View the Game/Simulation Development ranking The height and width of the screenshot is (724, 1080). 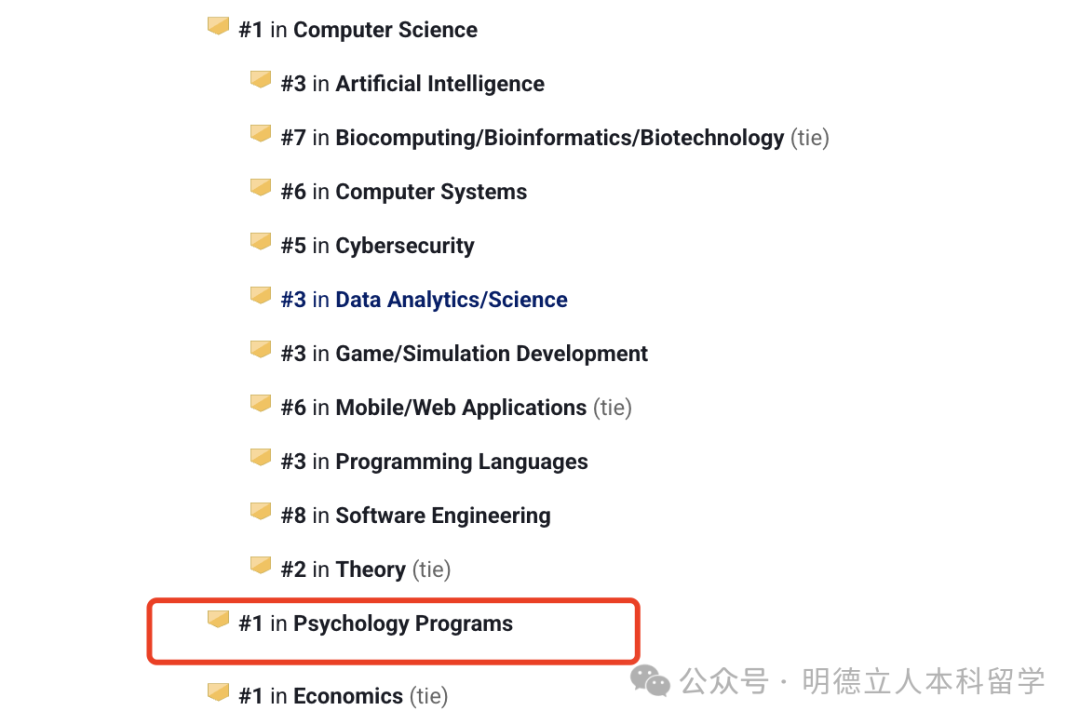[491, 354]
